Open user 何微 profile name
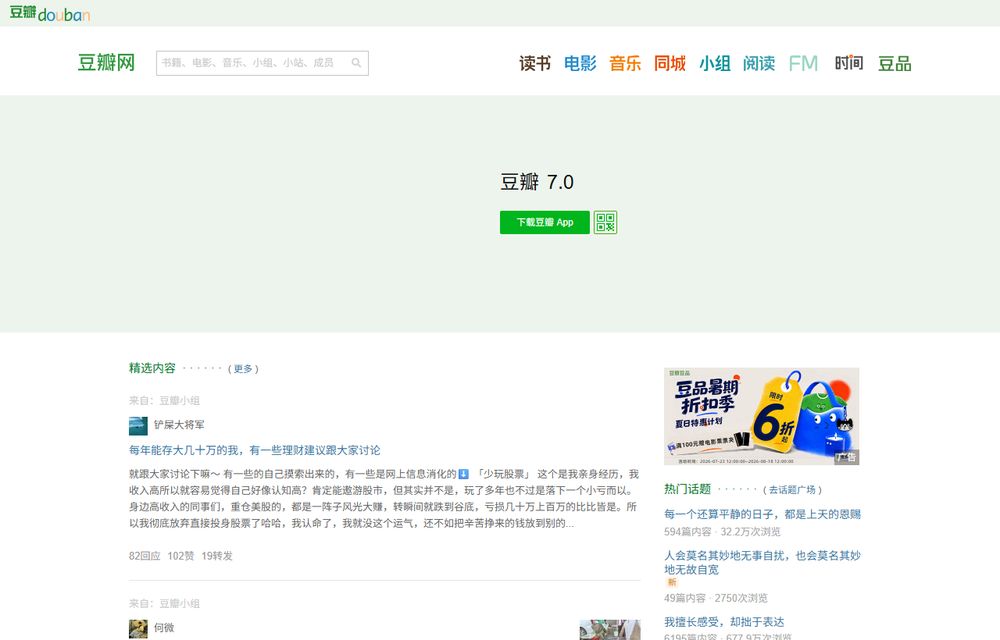 pyautogui.click(x=164, y=627)
